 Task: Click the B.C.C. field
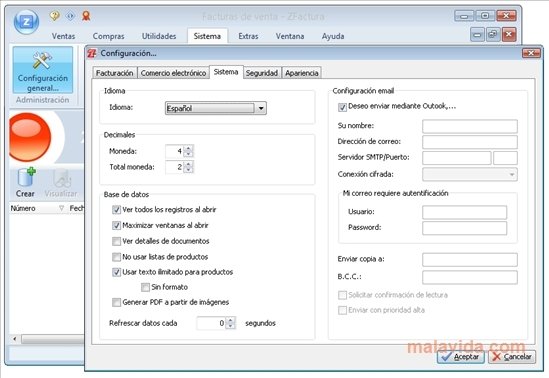click(x=470, y=277)
